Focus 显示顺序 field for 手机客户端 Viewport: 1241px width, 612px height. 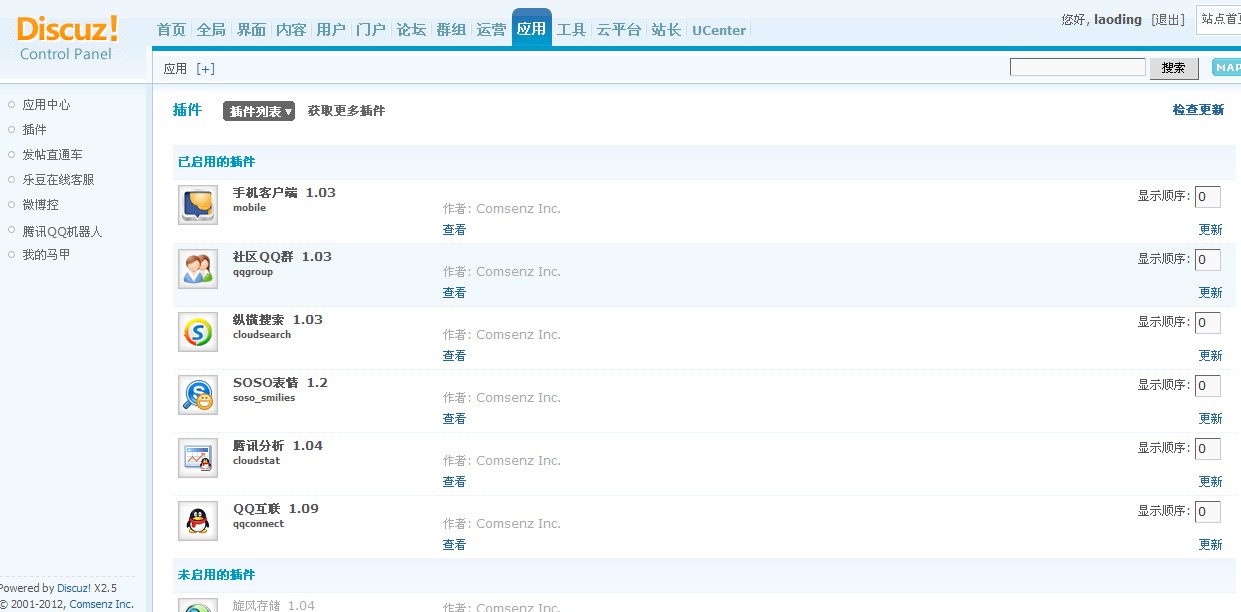pos(1208,197)
